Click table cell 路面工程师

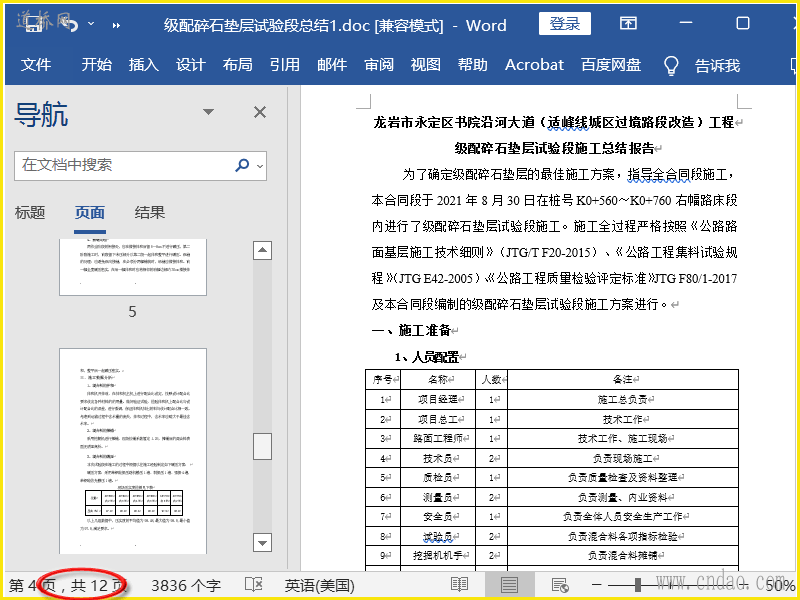(438, 439)
